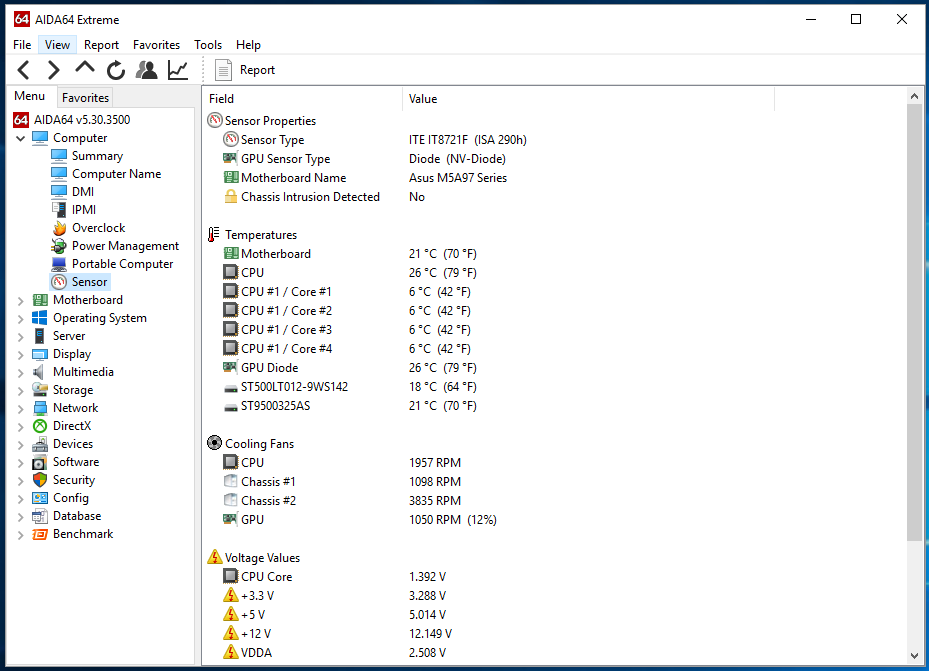Collapse the Computer tree node
Screen dimensions: 929x671
click(21, 138)
